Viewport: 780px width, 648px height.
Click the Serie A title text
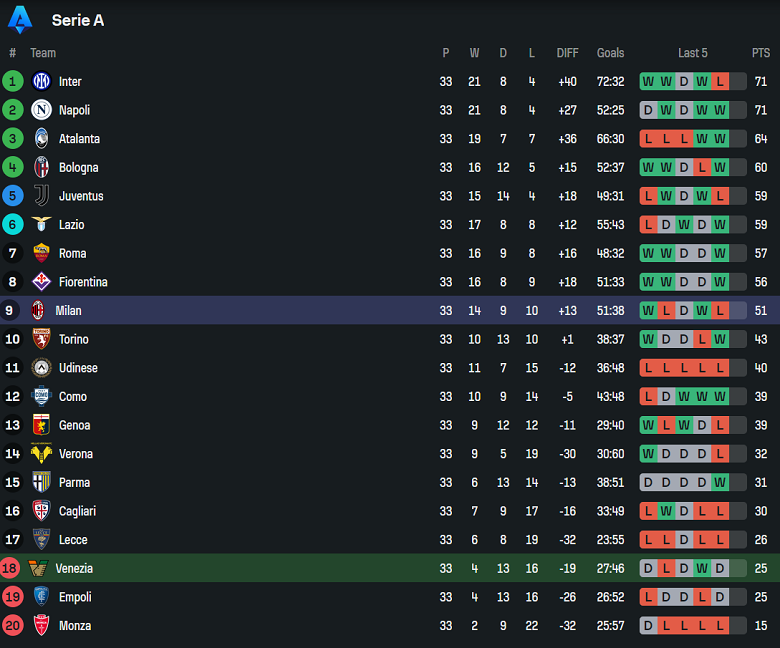(78, 20)
